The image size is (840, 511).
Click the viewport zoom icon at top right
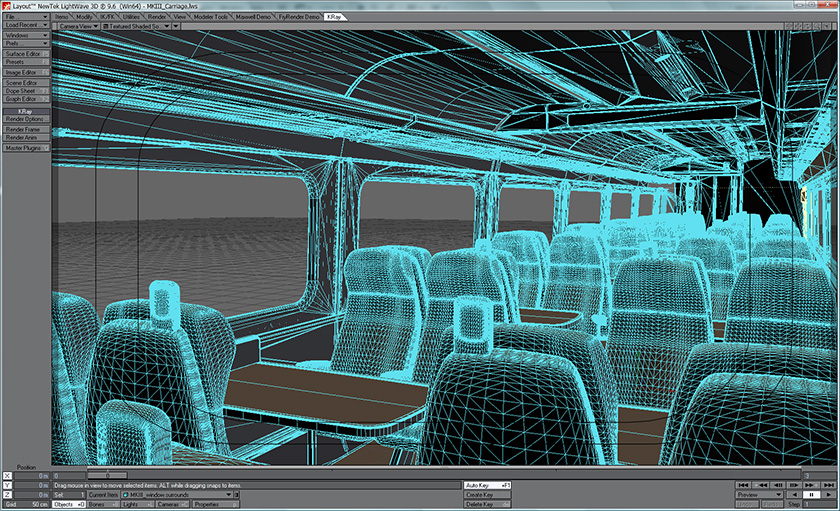[x=815, y=26]
